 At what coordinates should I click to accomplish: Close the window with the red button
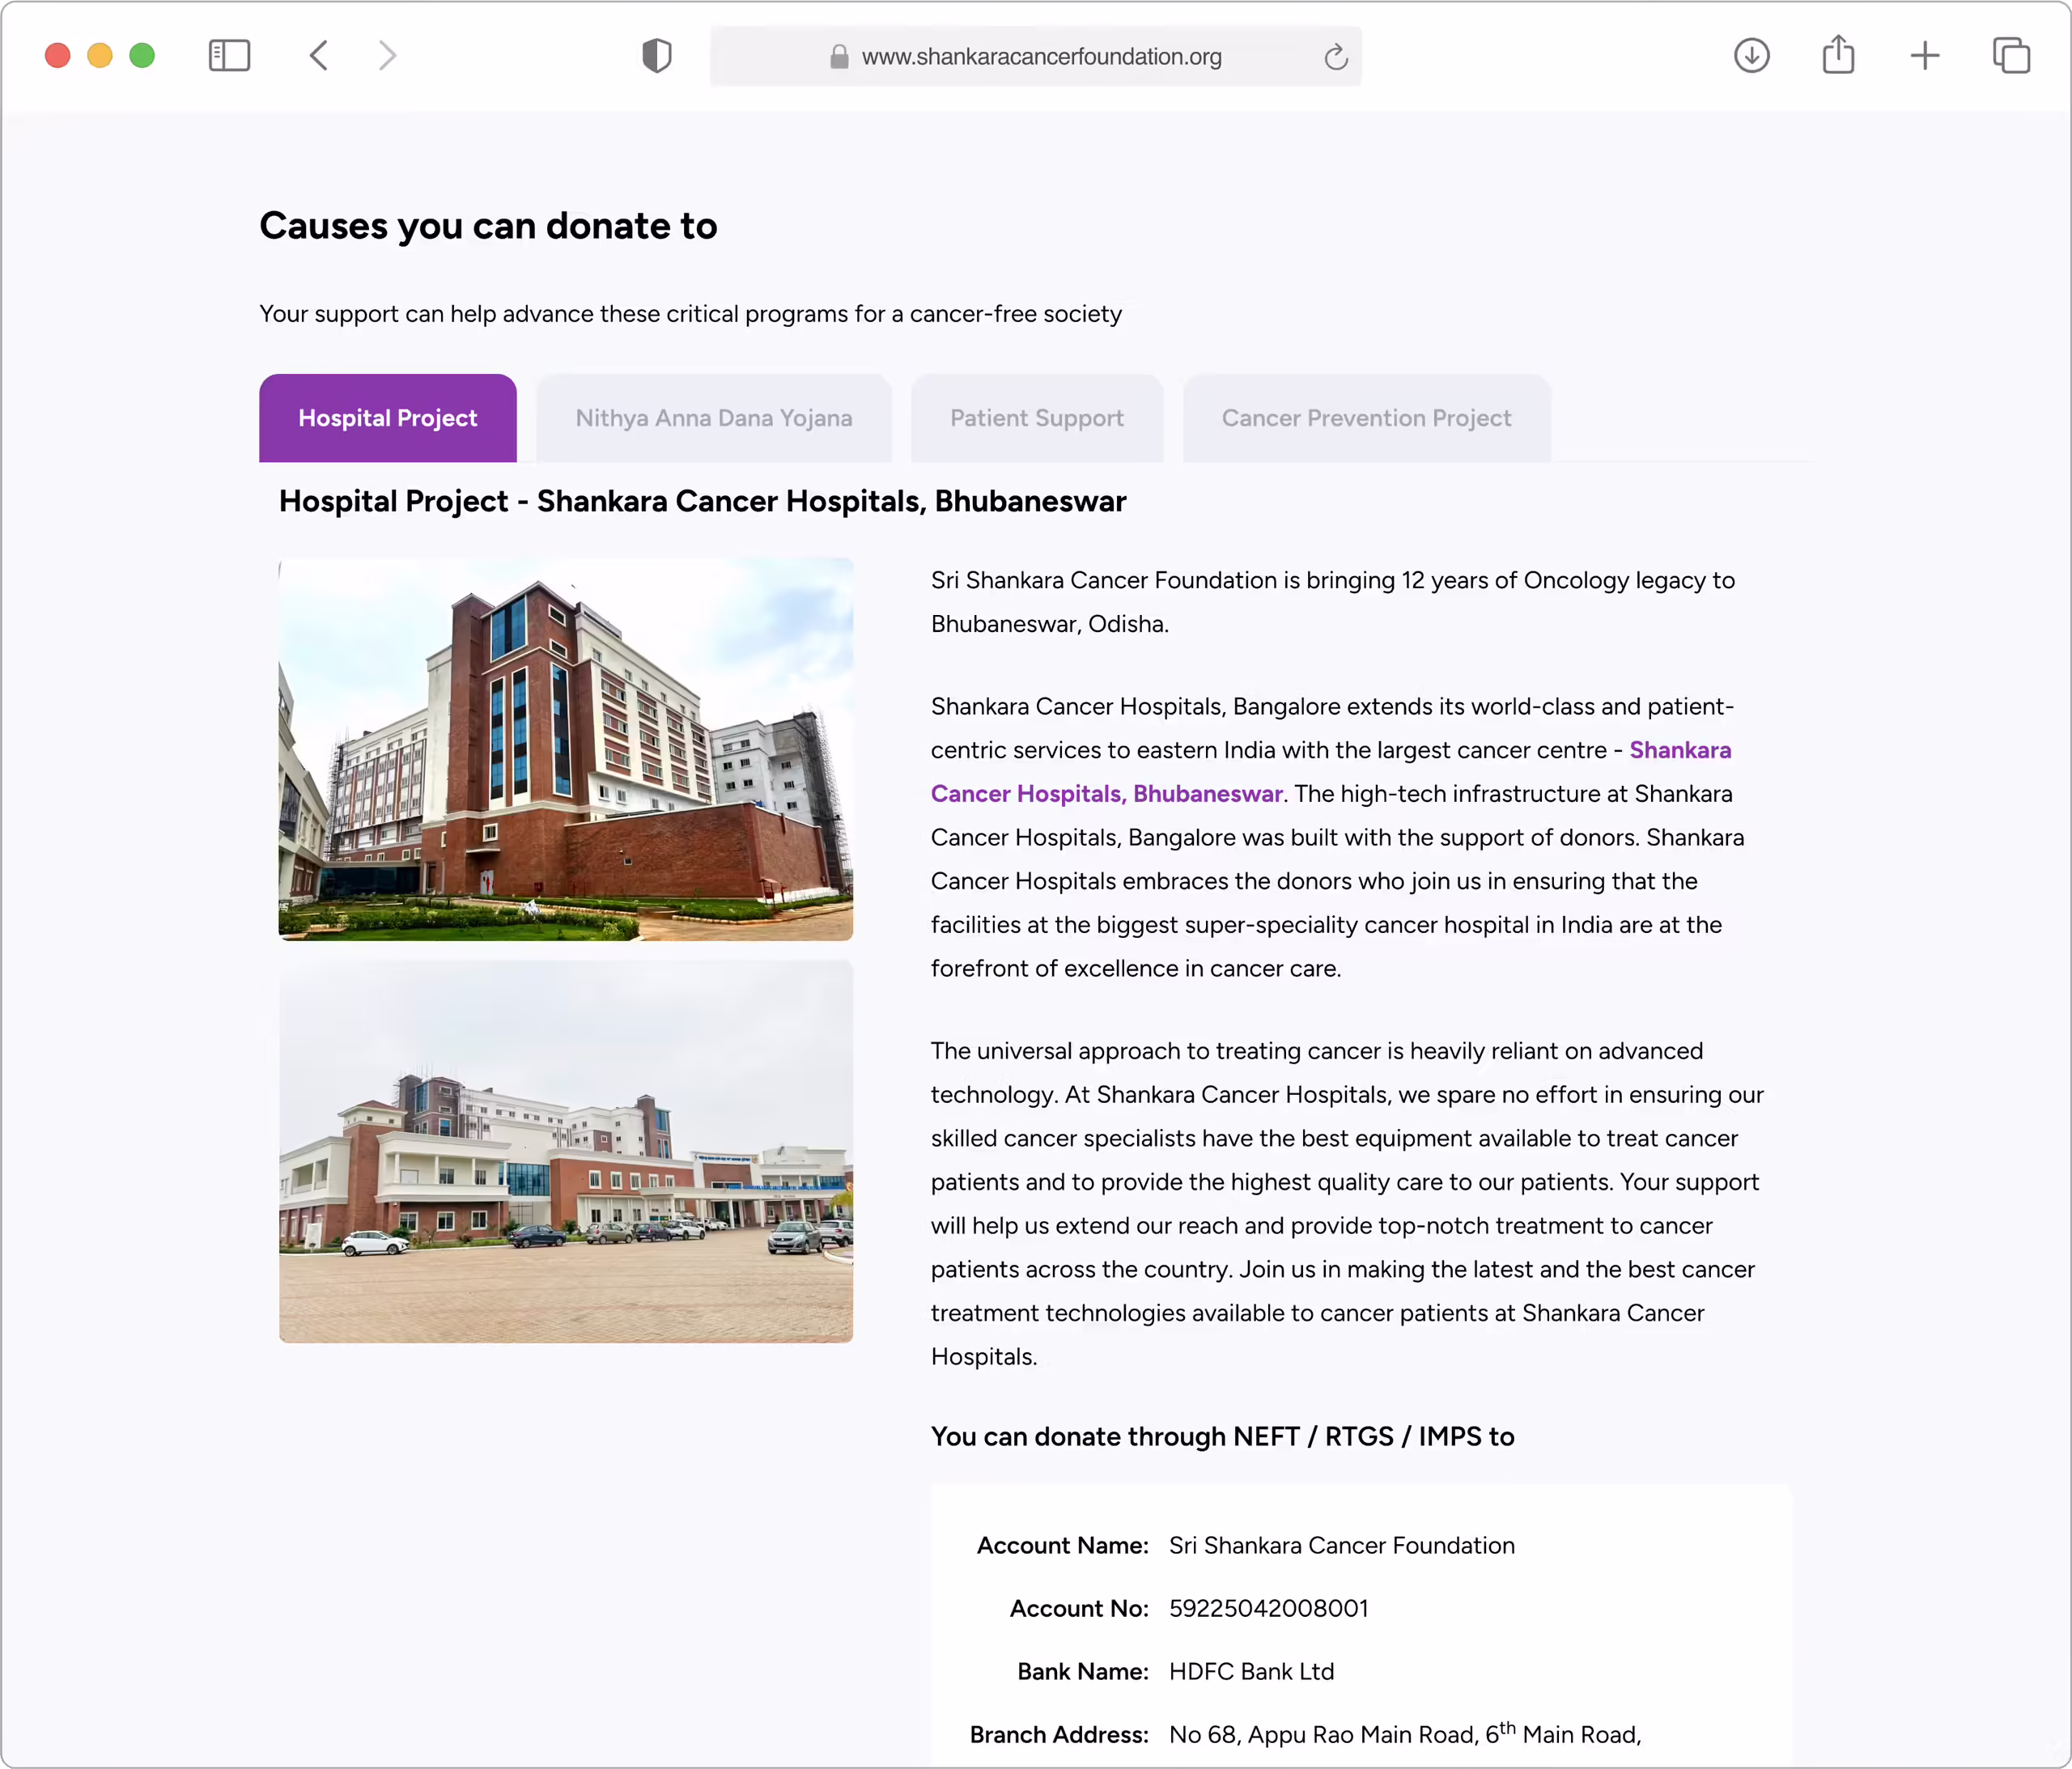[x=58, y=56]
